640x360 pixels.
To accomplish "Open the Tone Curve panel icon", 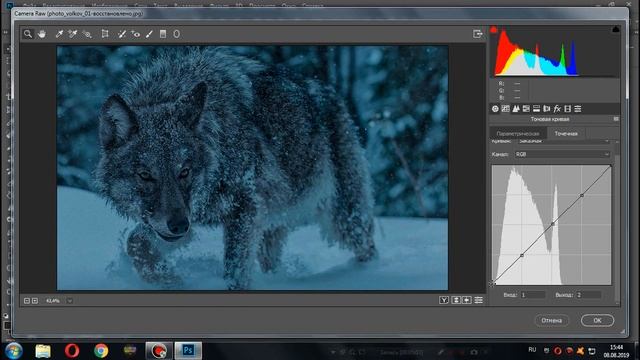I will [x=505, y=109].
